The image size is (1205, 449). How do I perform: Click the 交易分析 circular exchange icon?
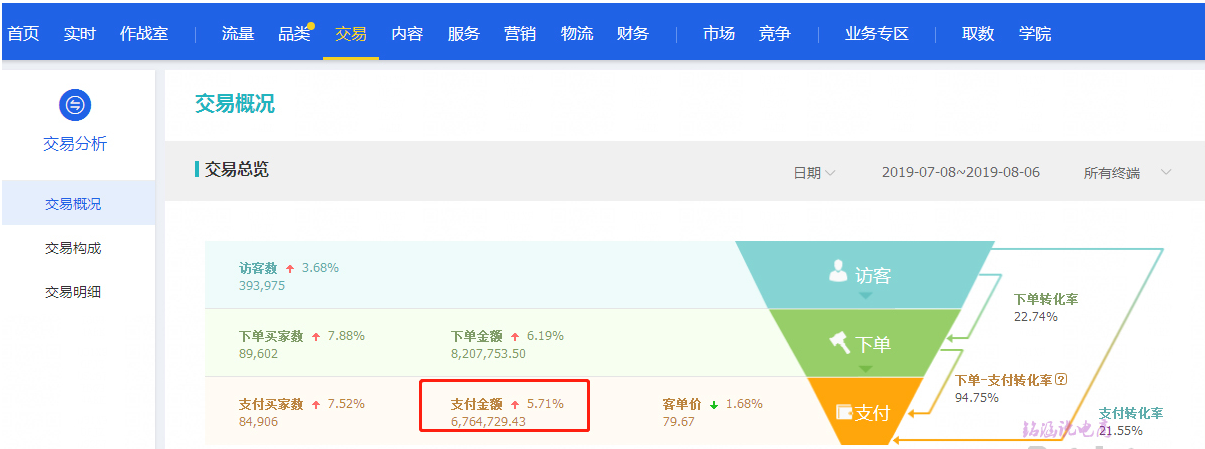(75, 104)
